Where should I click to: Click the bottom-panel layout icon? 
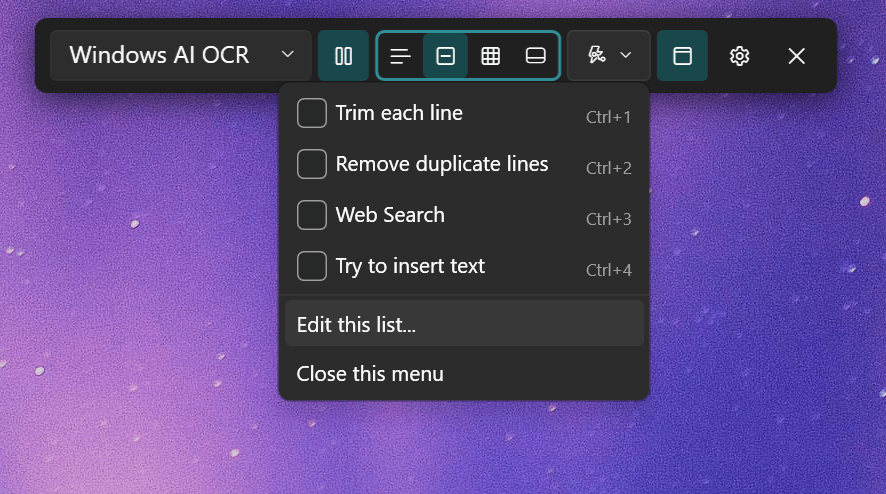(x=535, y=56)
